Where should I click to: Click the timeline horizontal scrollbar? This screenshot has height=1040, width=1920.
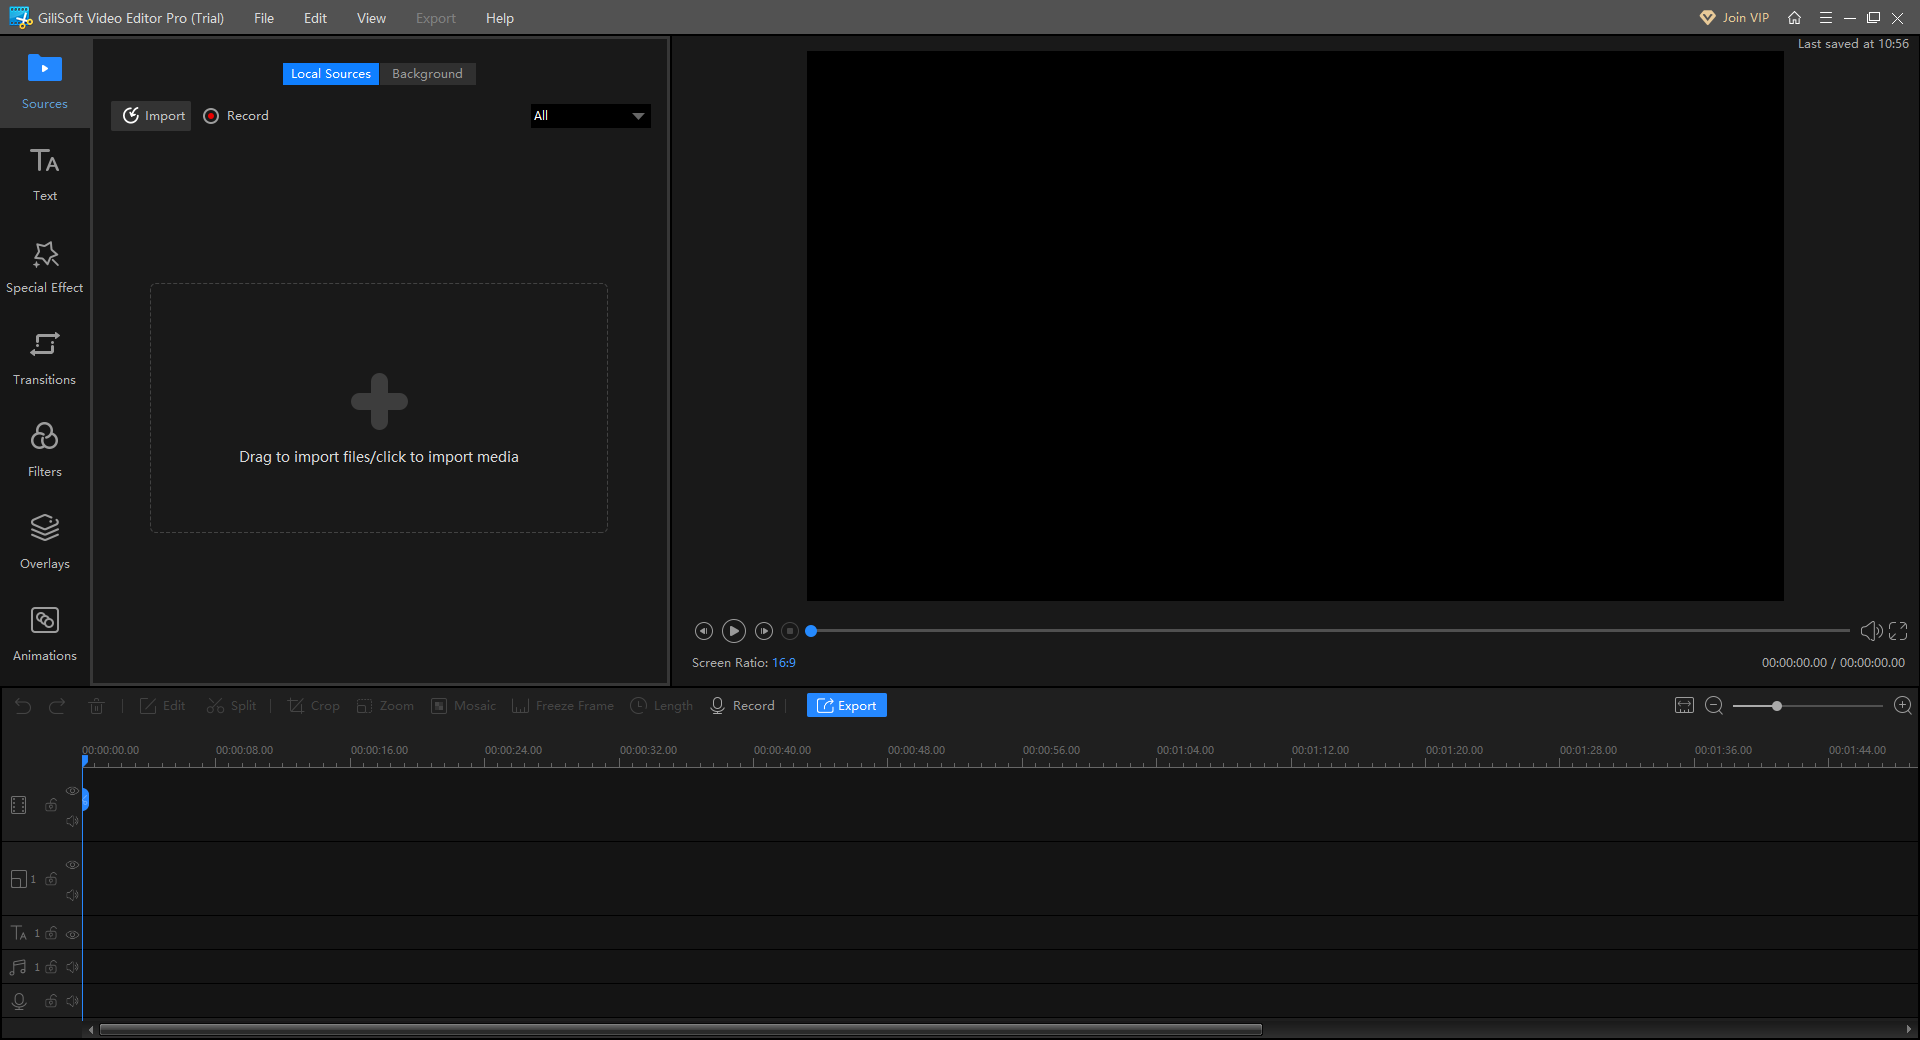tap(681, 1029)
